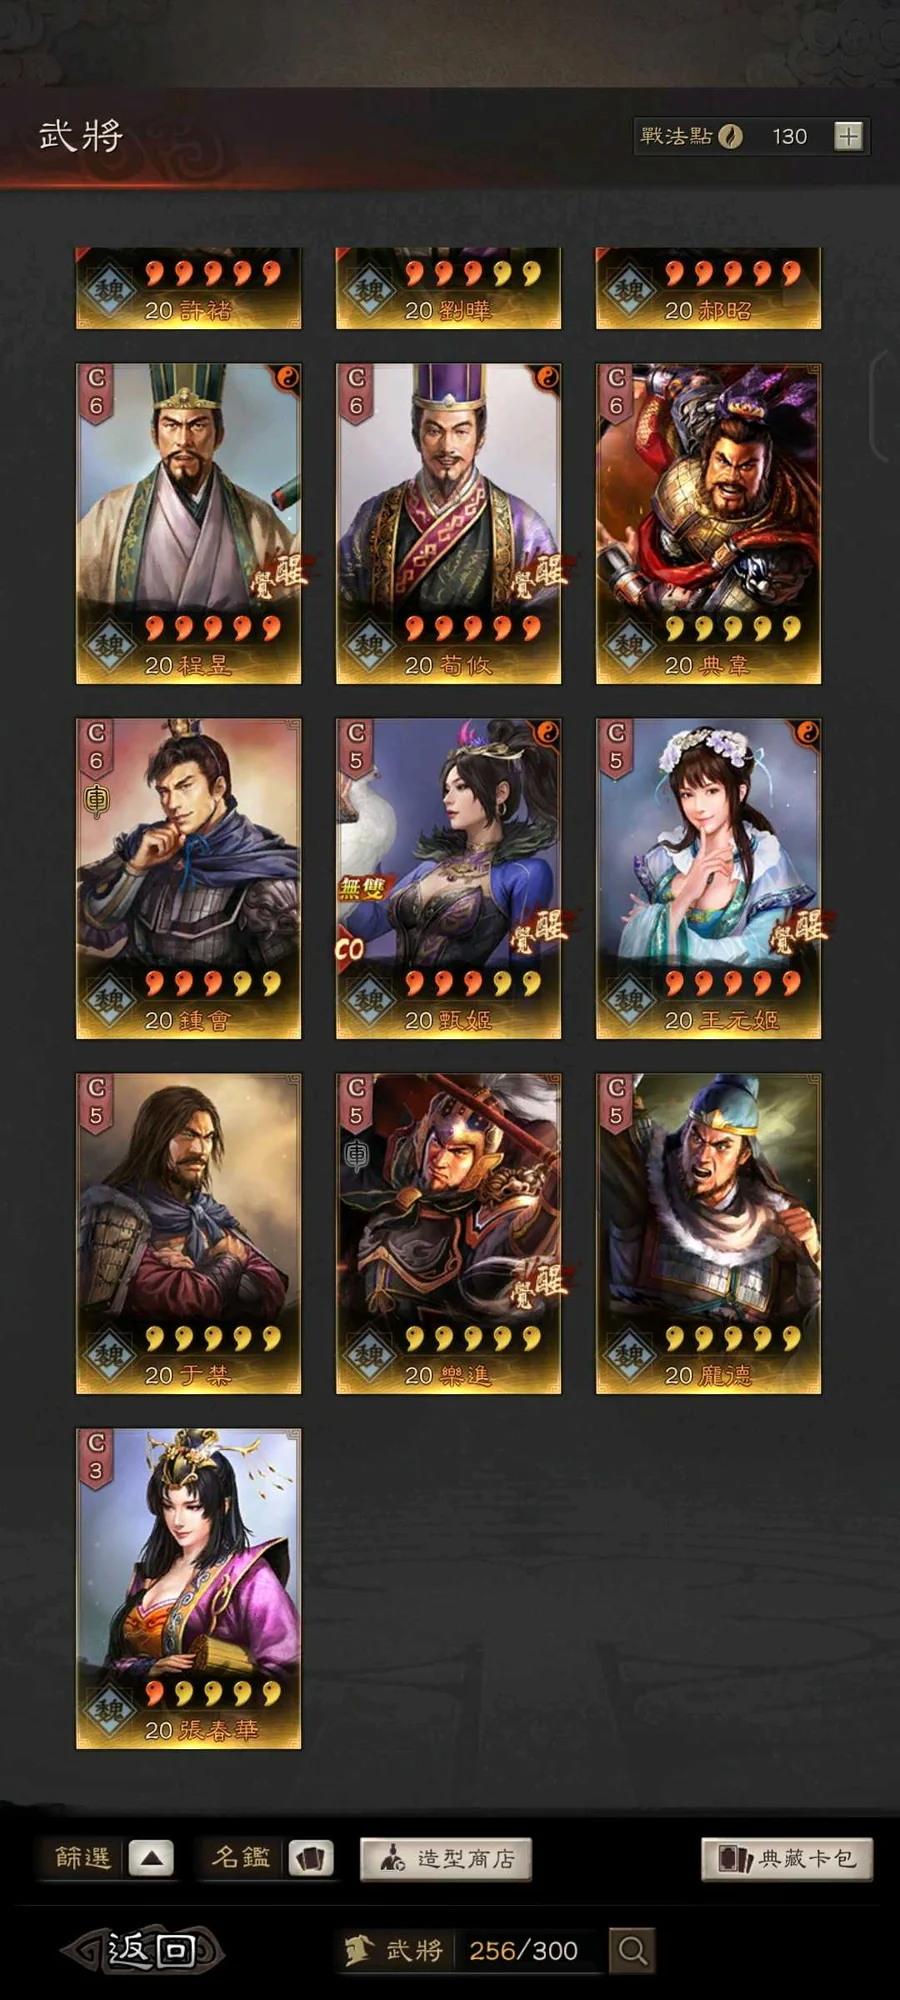This screenshot has width=900, height=2000.
Task: Select the 荀攸 general card
Action: [448, 524]
